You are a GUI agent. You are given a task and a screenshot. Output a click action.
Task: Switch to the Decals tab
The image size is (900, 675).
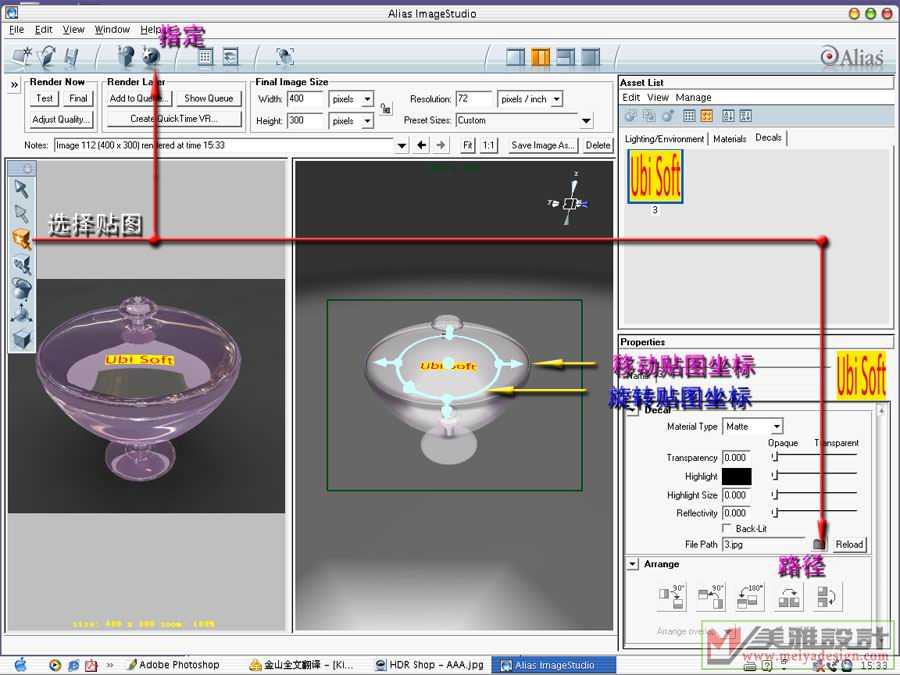pos(769,138)
